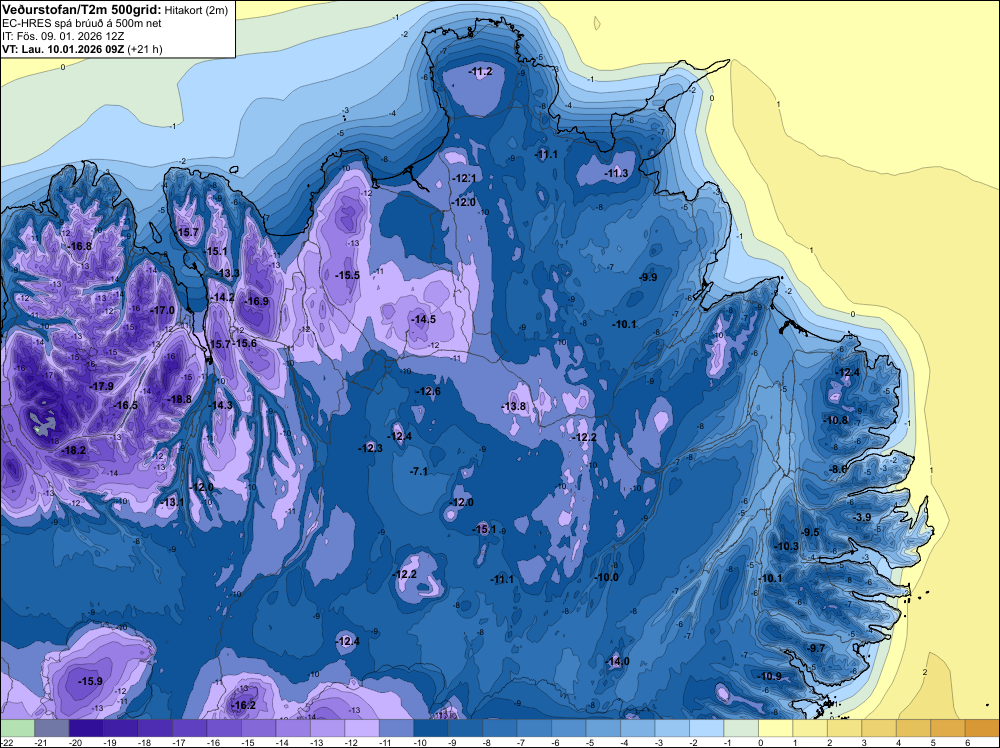Click the -14.5 temperature reading
1000x748 pixels.
pyautogui.click(x=423, y=319)
